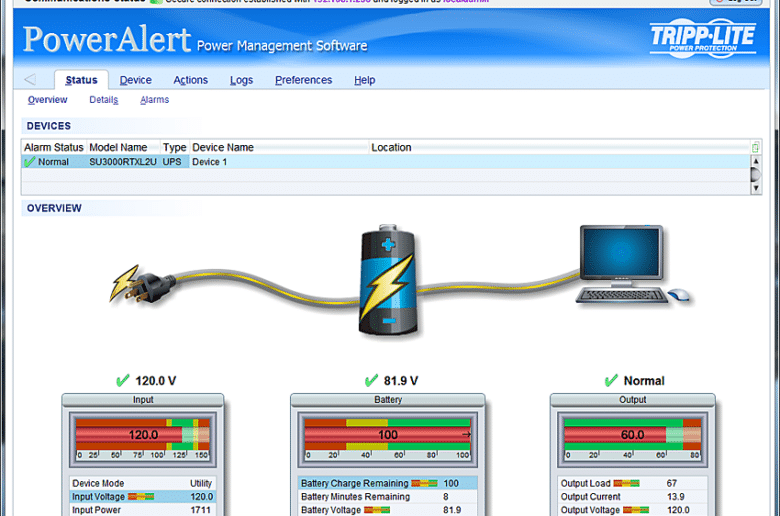Open the Status tab
The height and width of the screenshot is (516, 780).
[x=81, y=80]
